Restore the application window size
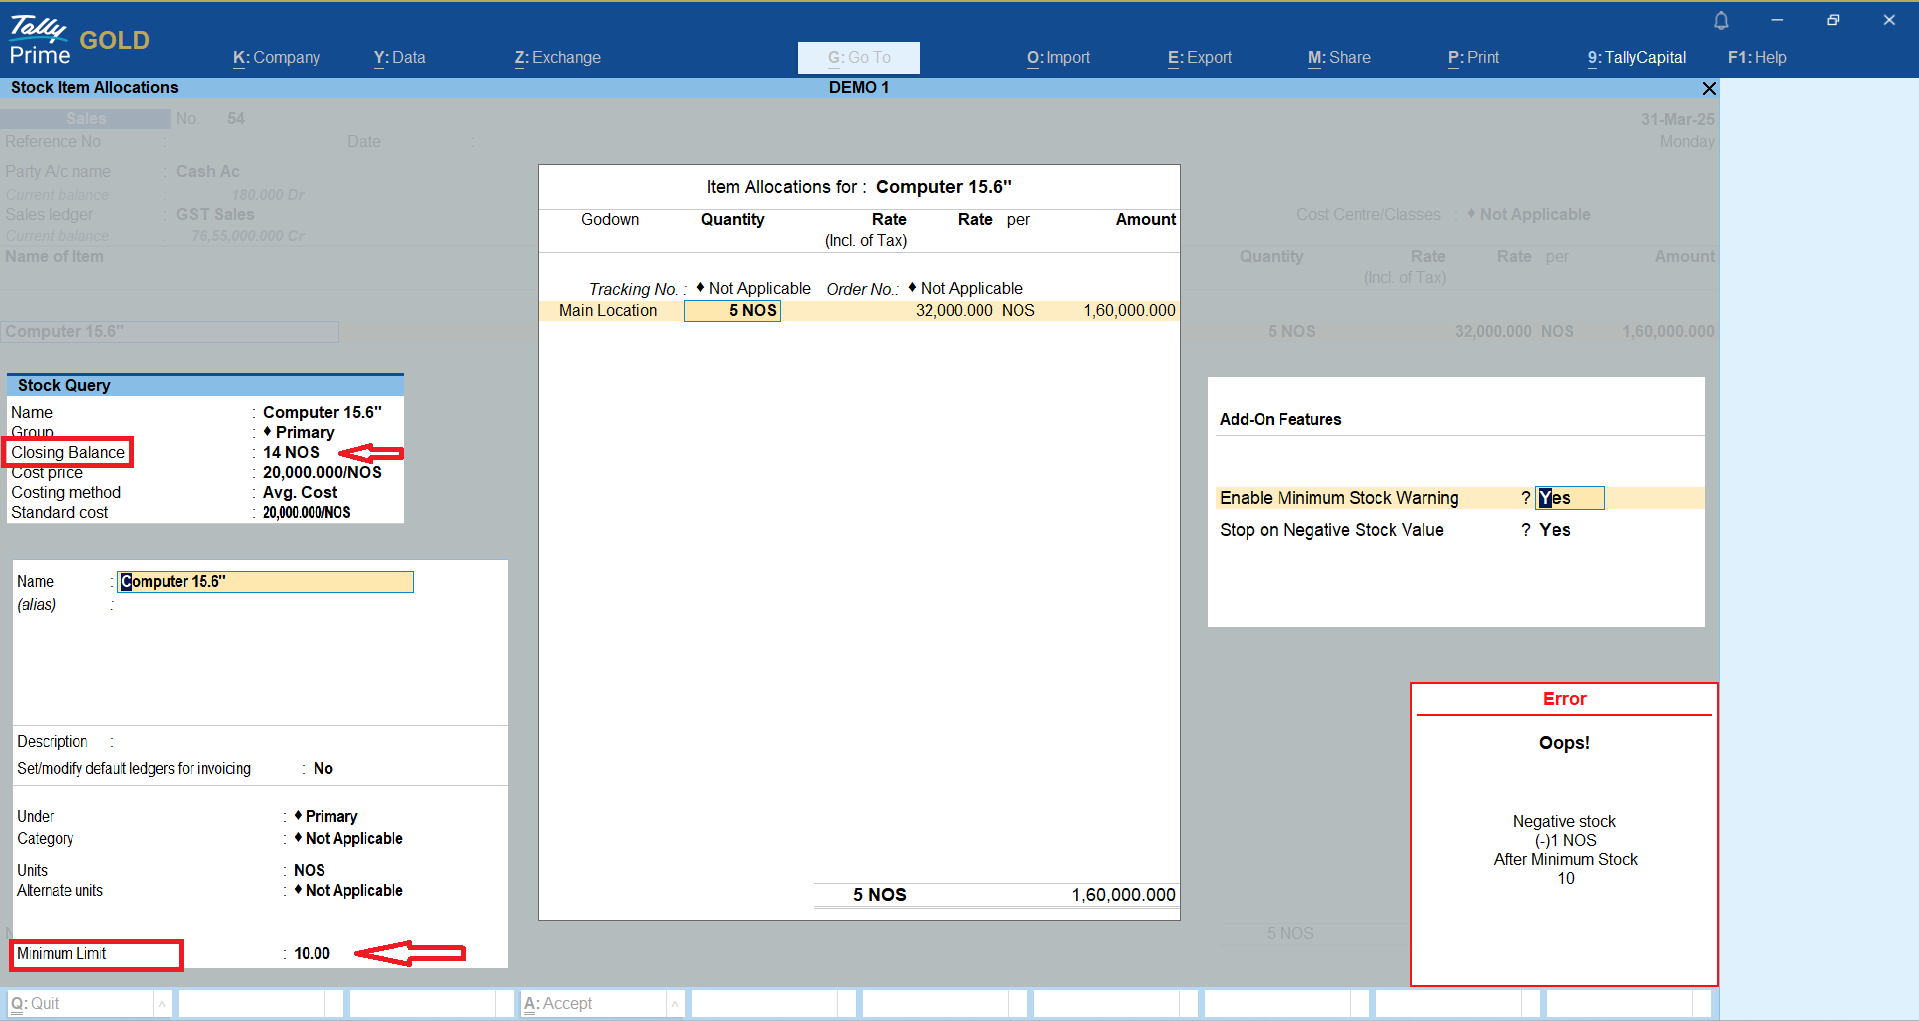Screen dimensions: 1919x1021 tap(1833, 21)
